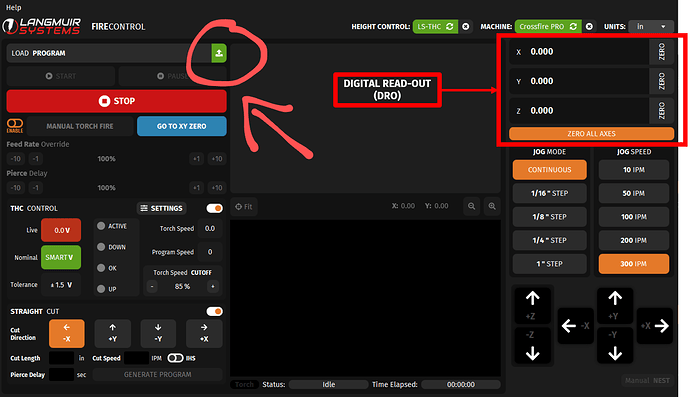Select the -Y cut direction
690x397 pixels.
[158, 334]
